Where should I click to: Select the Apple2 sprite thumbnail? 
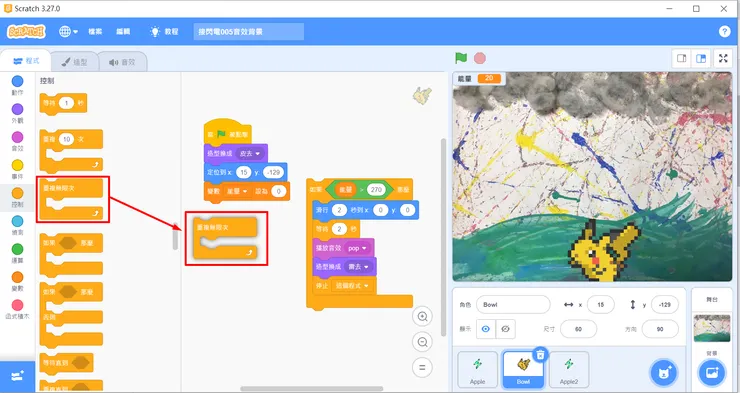pyautogui.click(x=569, y=370)
